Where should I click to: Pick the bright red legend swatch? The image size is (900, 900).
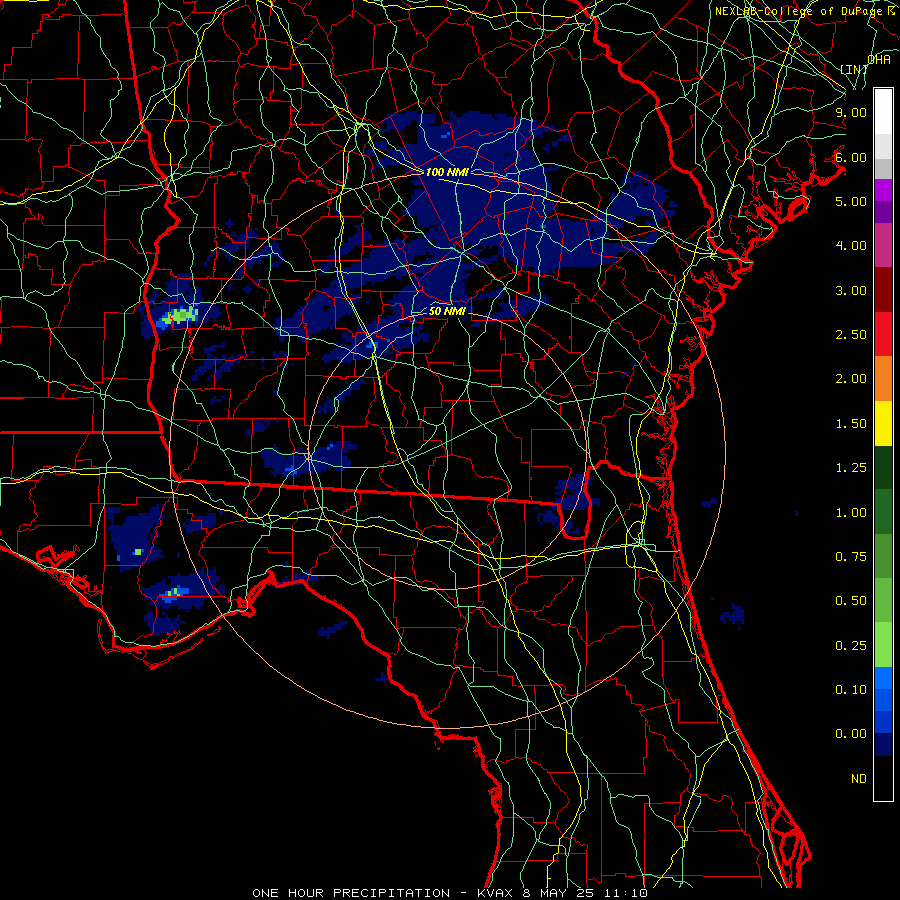[x=883, y=334]
